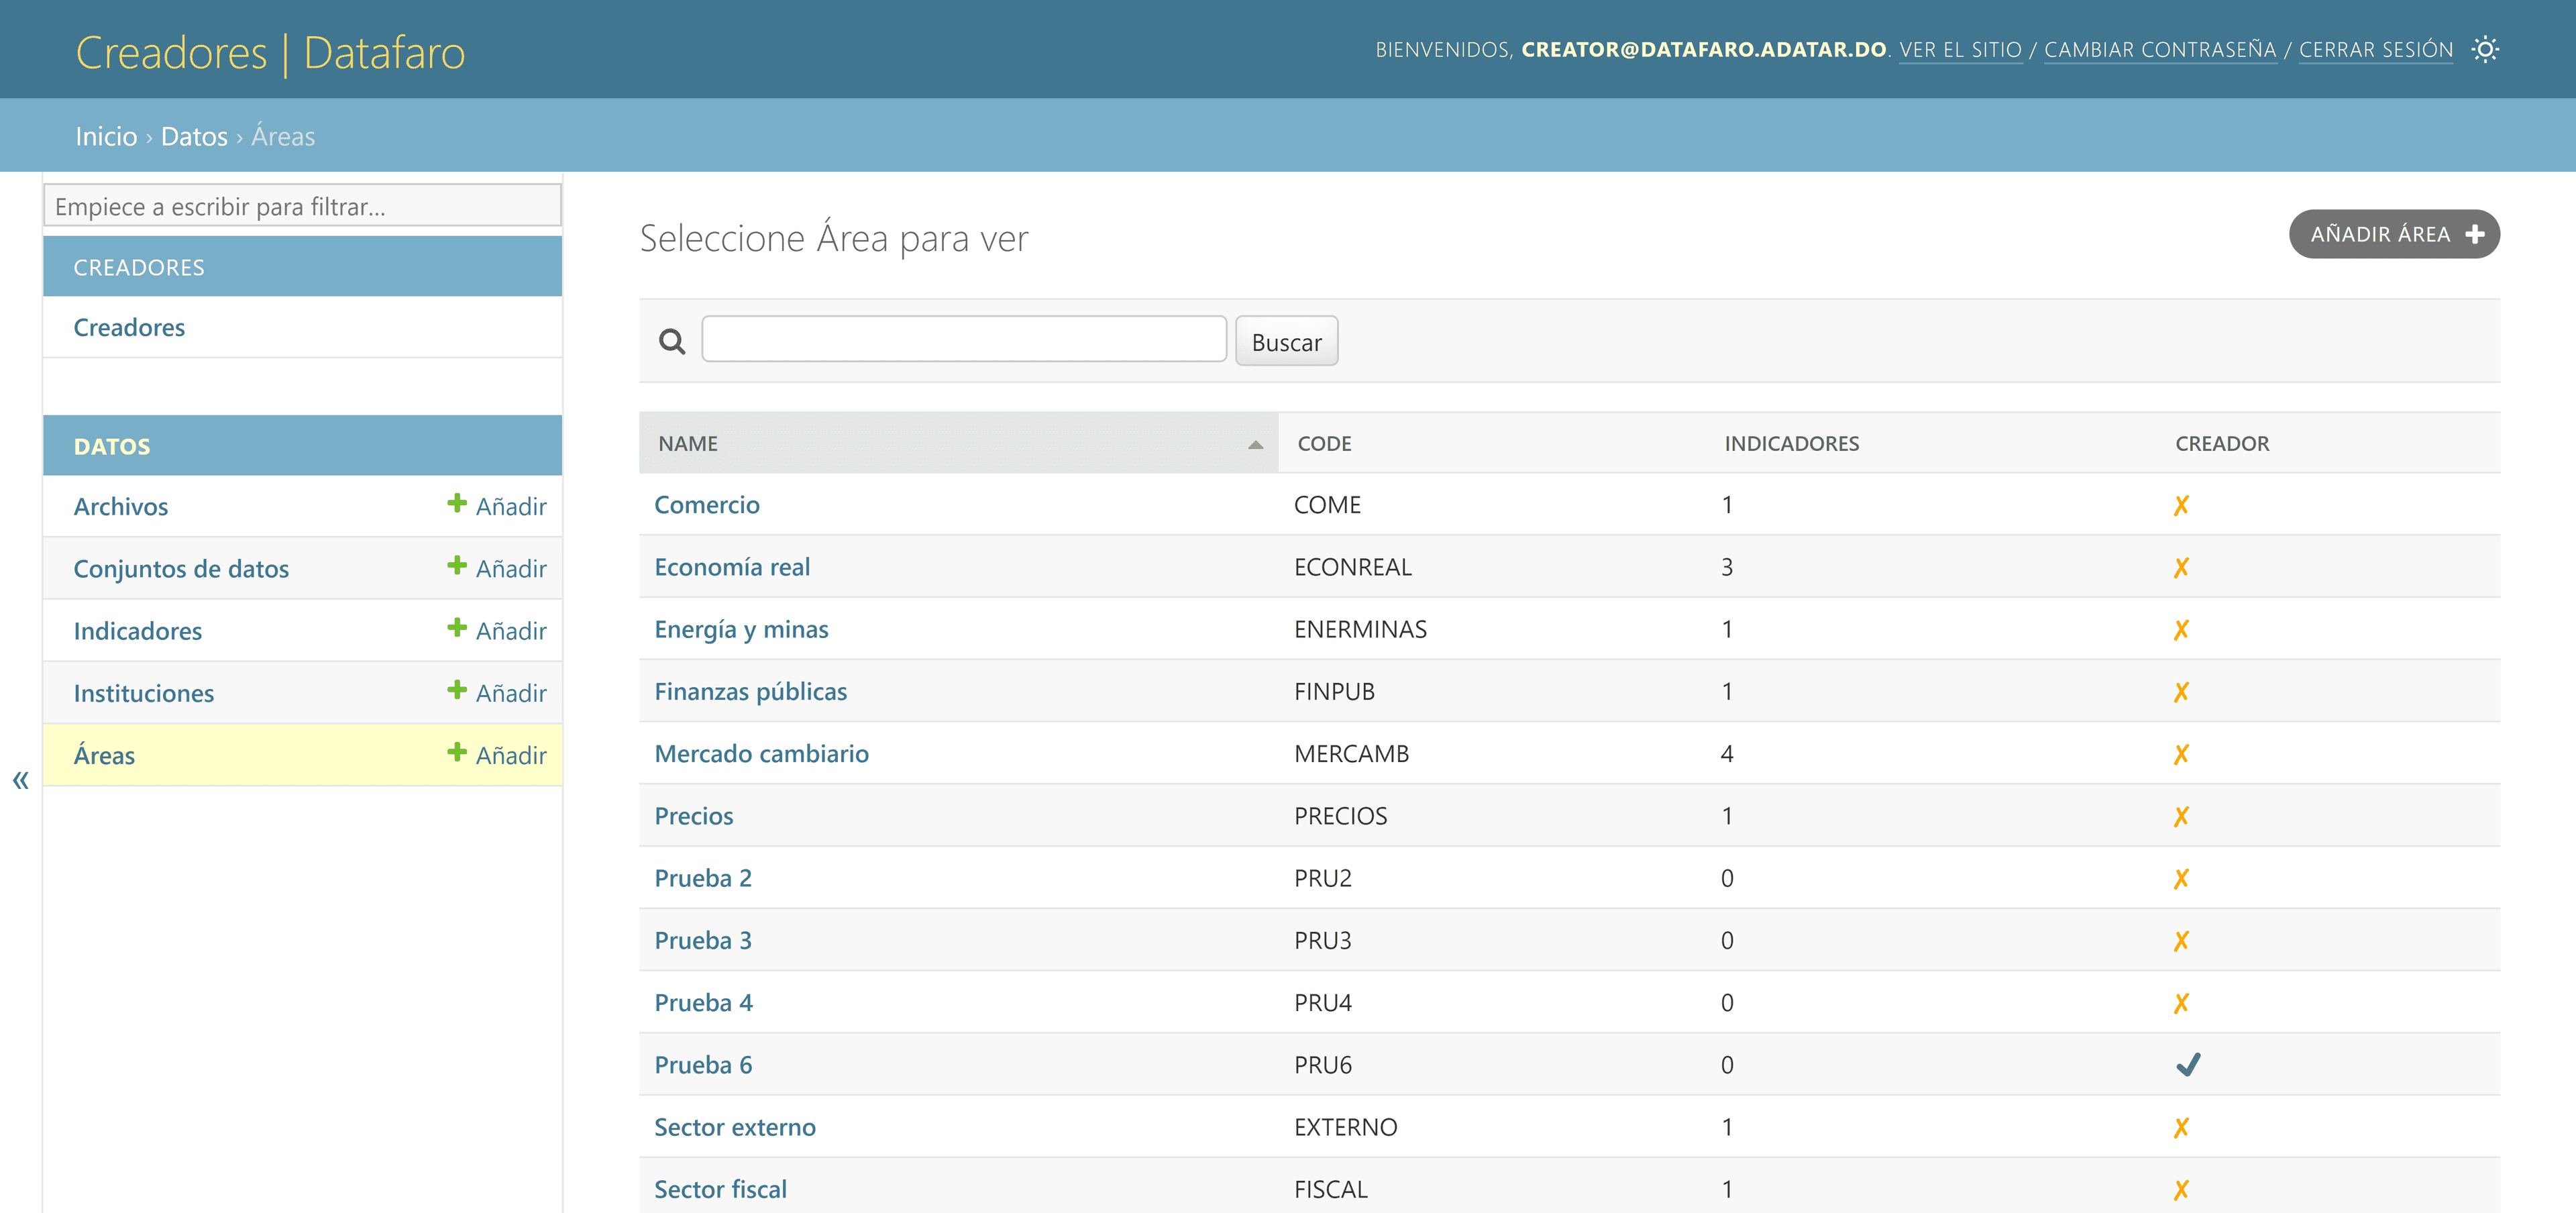Click the creador X icon for Comercio

pyautogui.click(x=2181, y=505)
